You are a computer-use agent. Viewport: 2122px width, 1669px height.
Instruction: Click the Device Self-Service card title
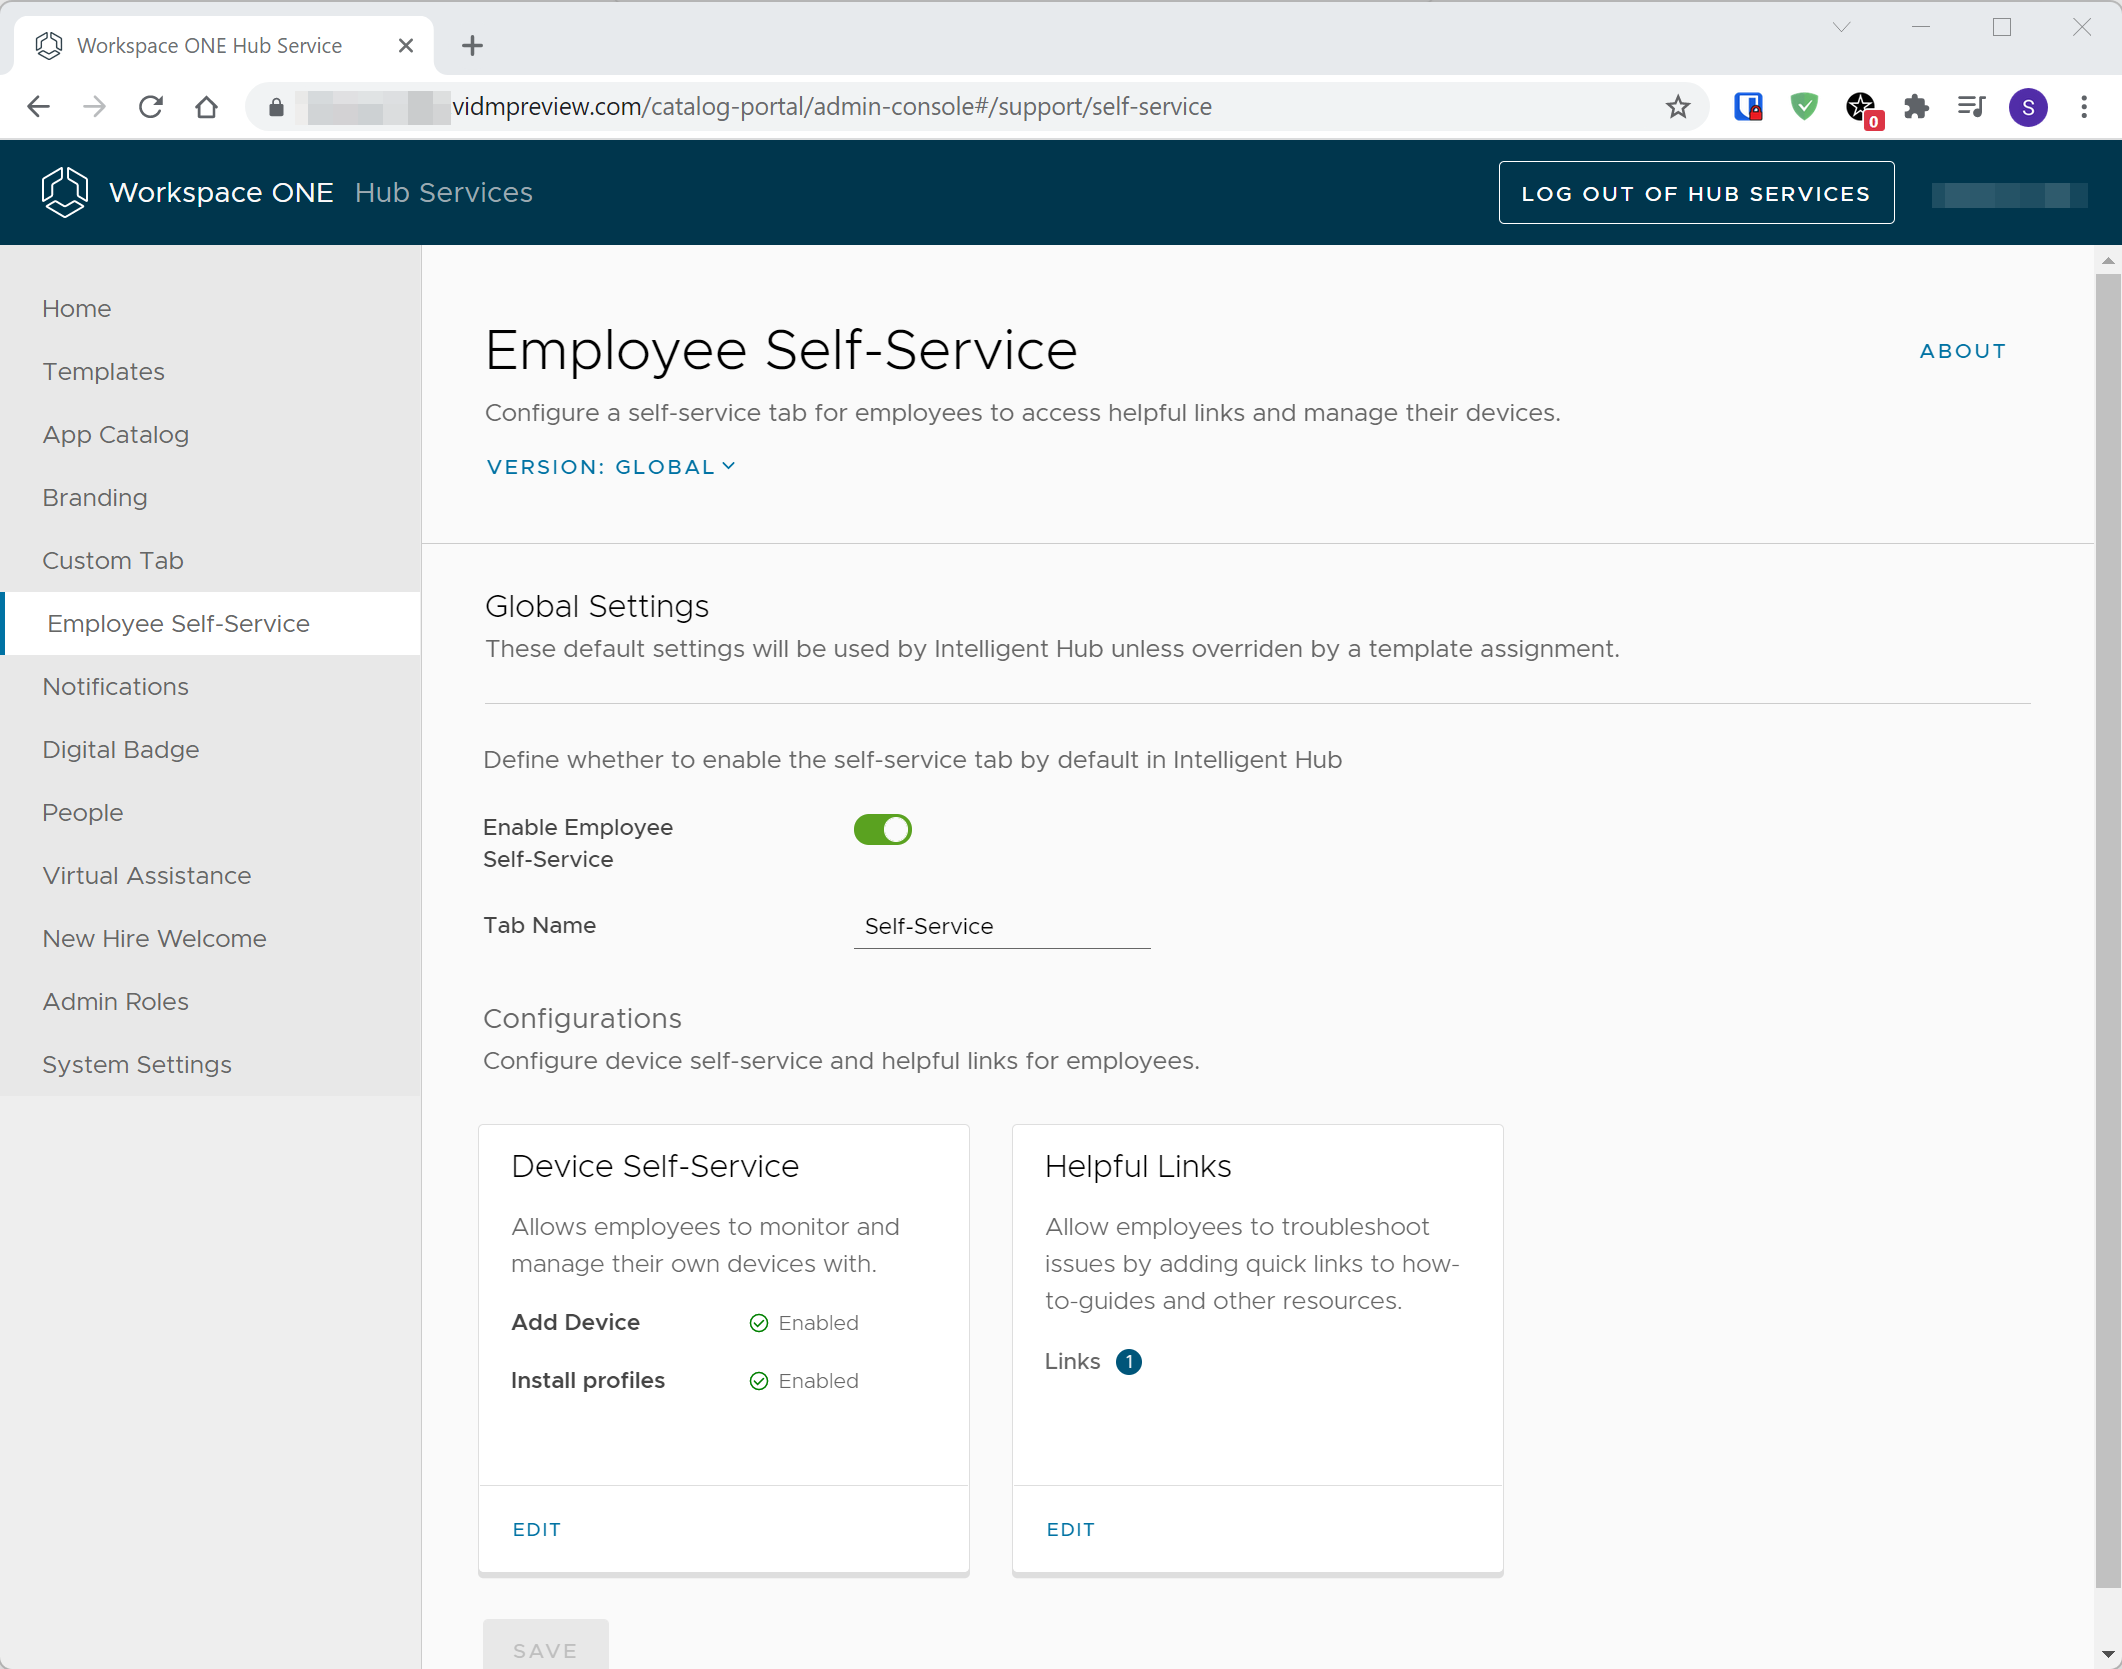(x=655, y=1166)
